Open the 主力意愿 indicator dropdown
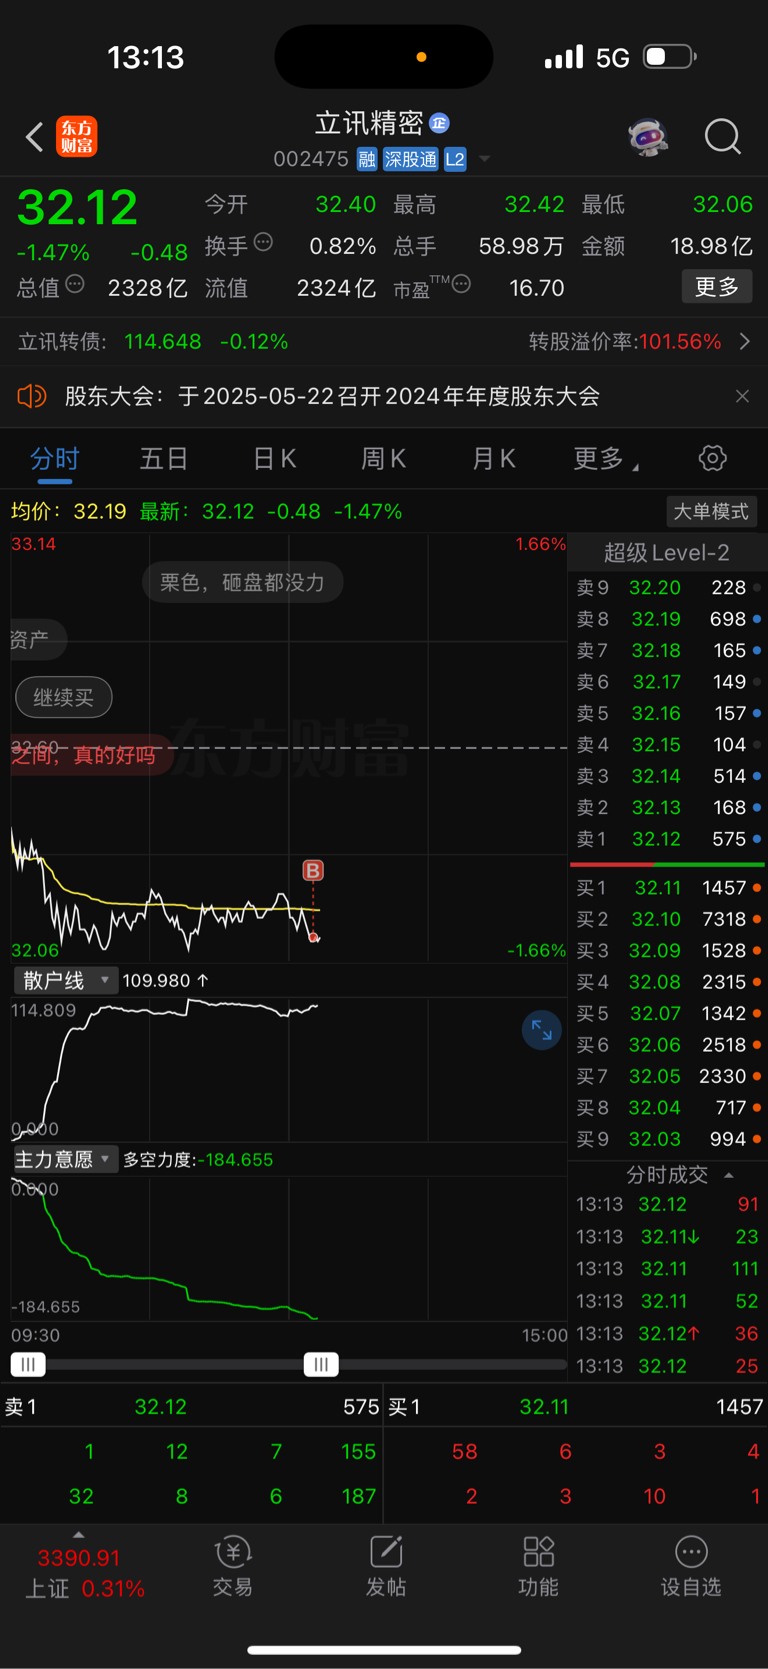The width and height of the screenshot is (768, 1669). (x=64, y=1159)
